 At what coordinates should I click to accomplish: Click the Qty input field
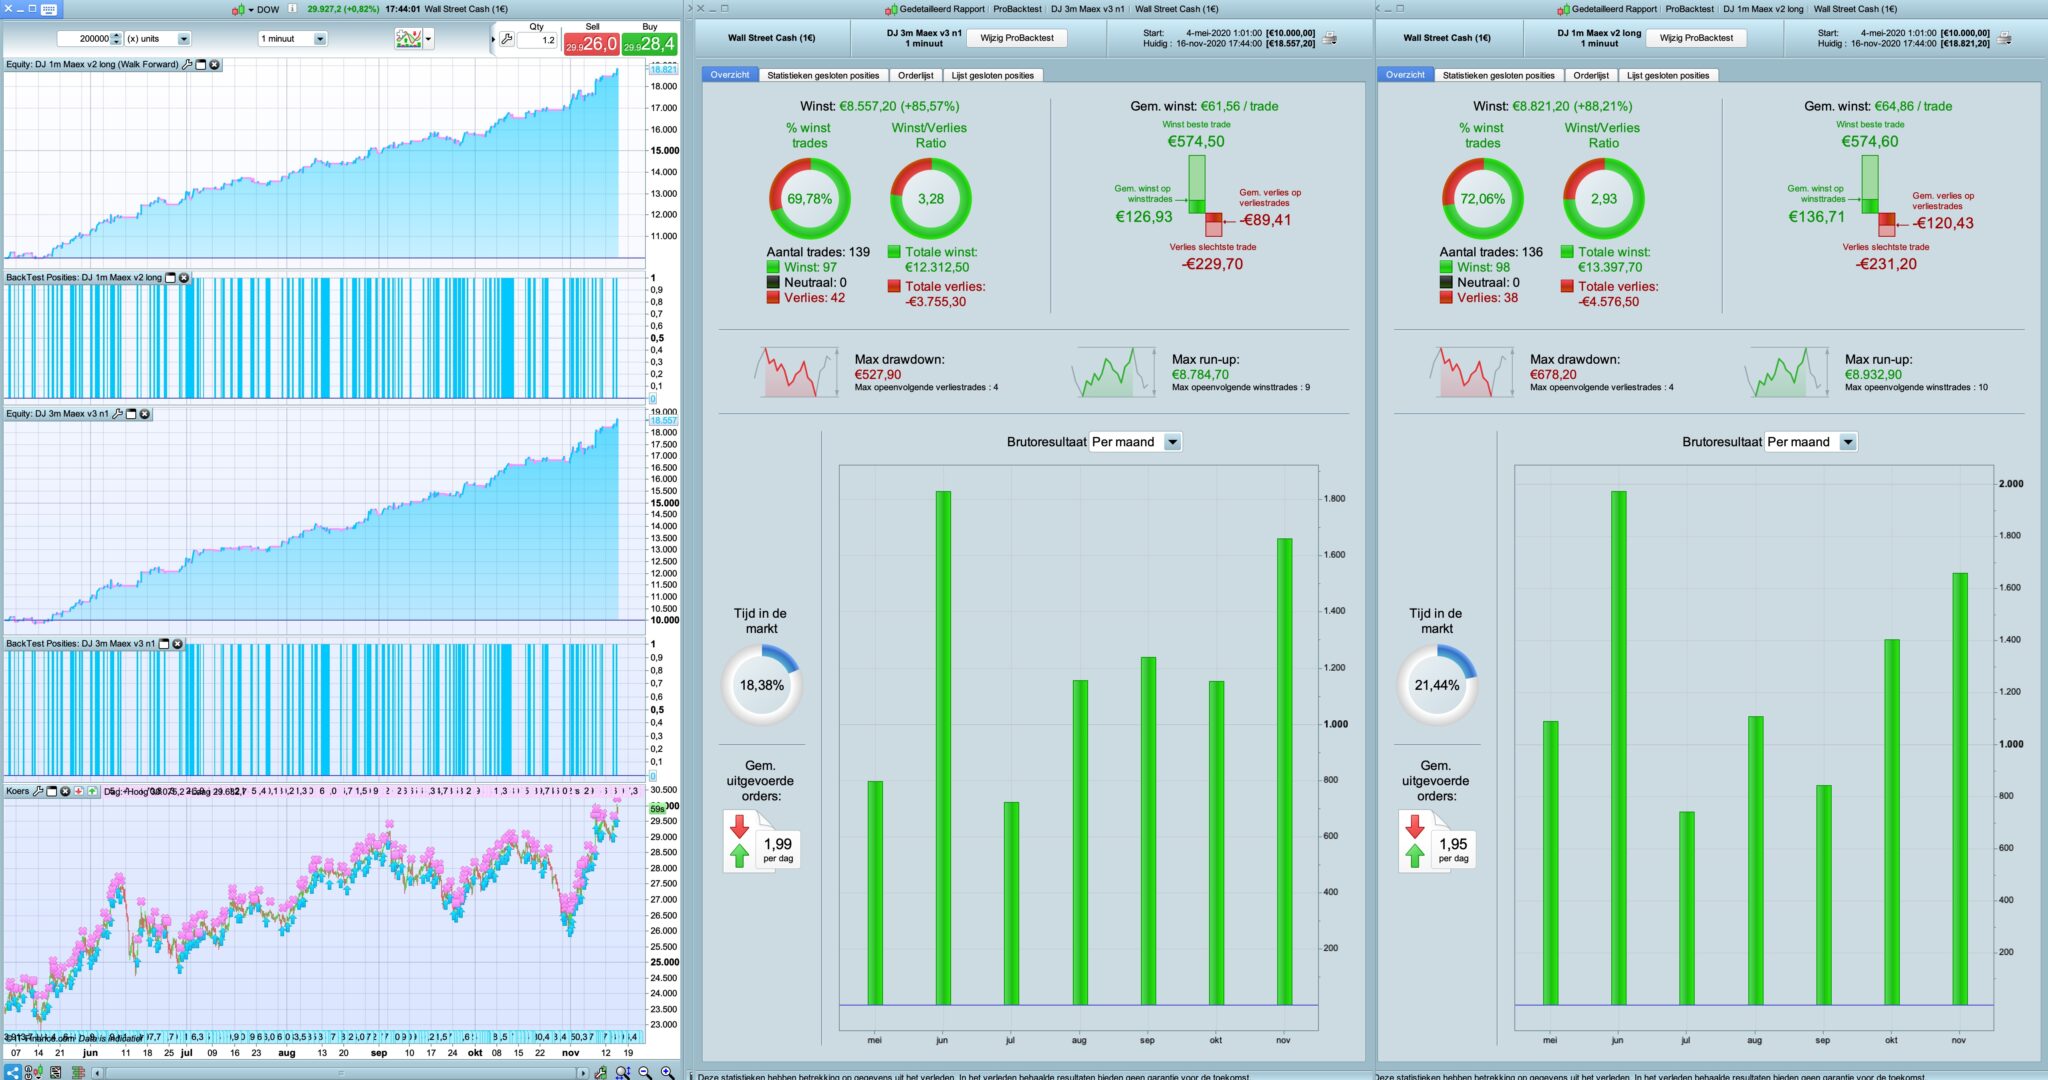pyautogui.click(x=538, y=40)
